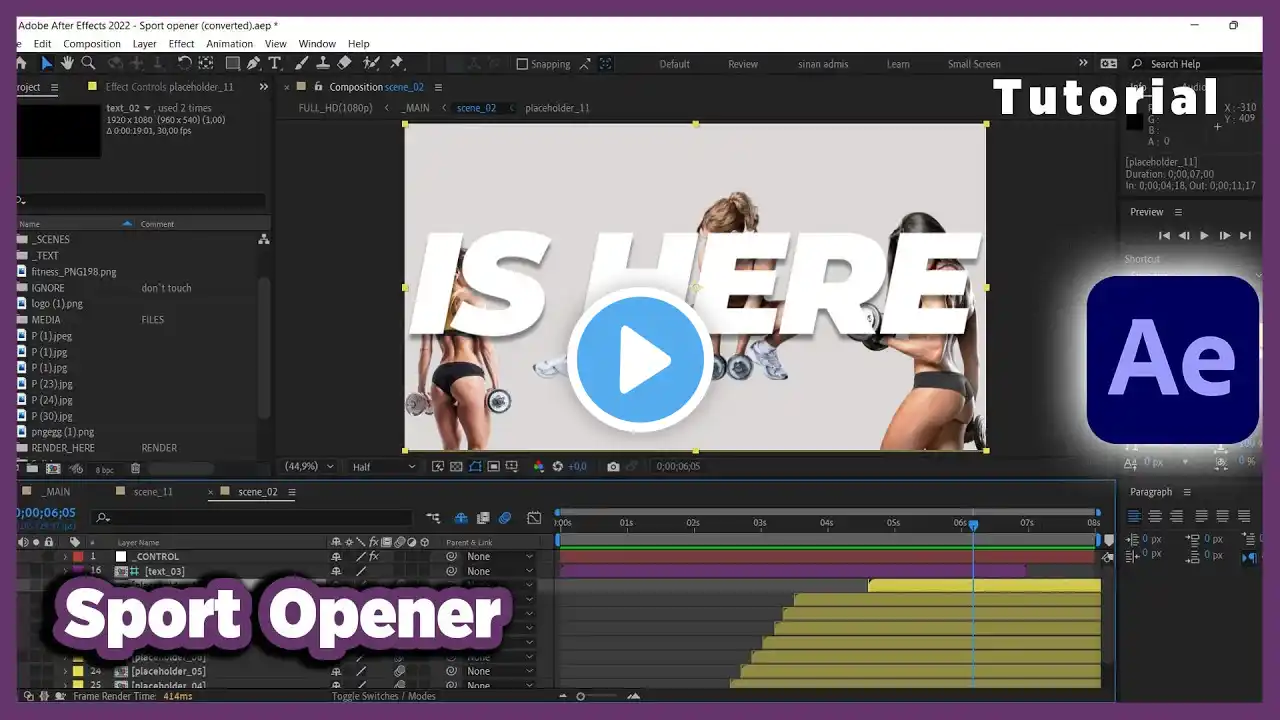Switch to the Default workspace

click(x=674, y=64)
